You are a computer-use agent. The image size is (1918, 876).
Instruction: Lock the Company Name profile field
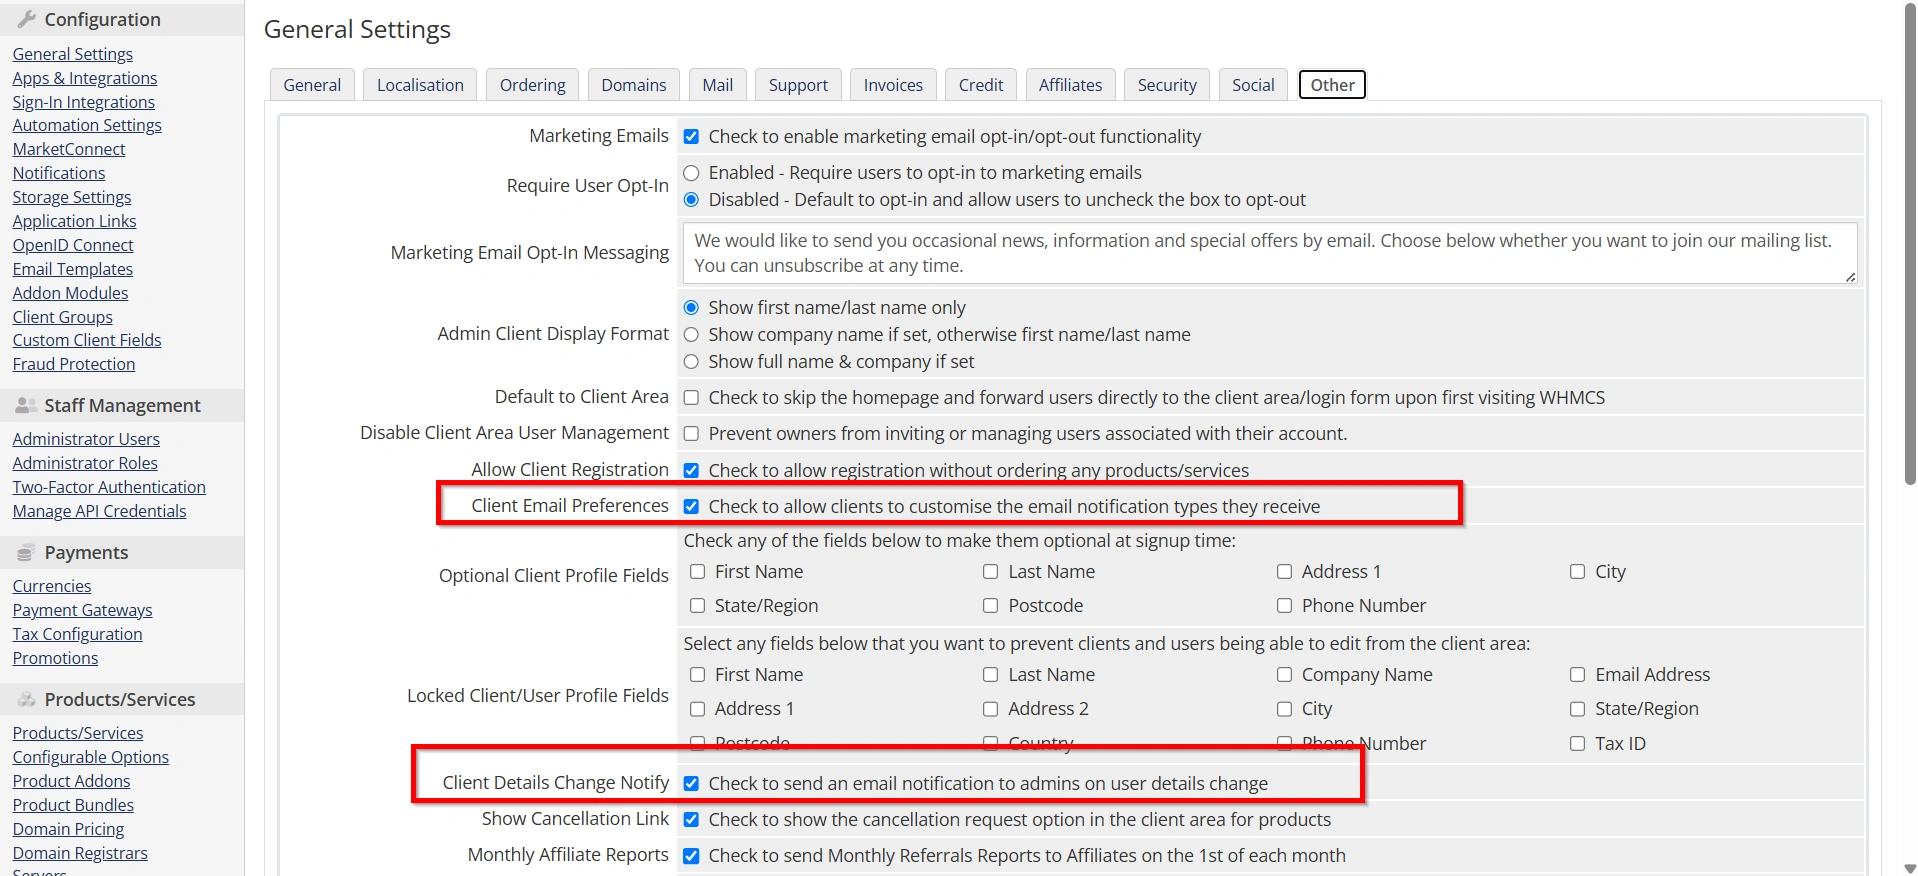pyautogui.click(x=1285, y=675)
